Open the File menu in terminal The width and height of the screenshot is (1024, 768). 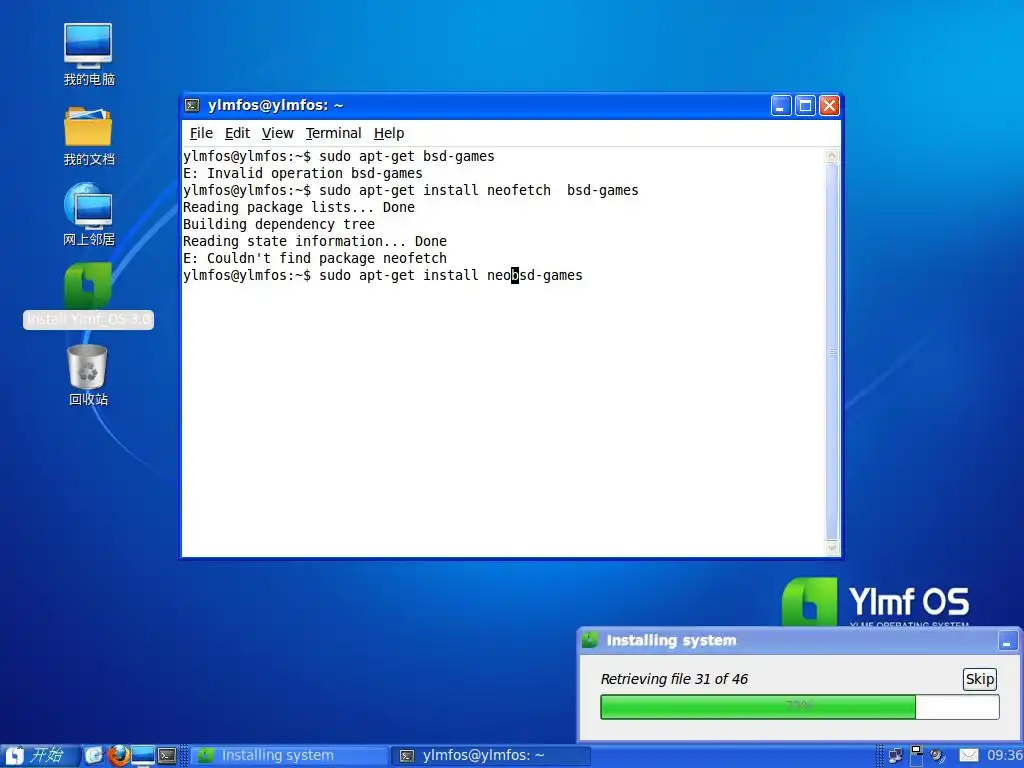point(201,133)
